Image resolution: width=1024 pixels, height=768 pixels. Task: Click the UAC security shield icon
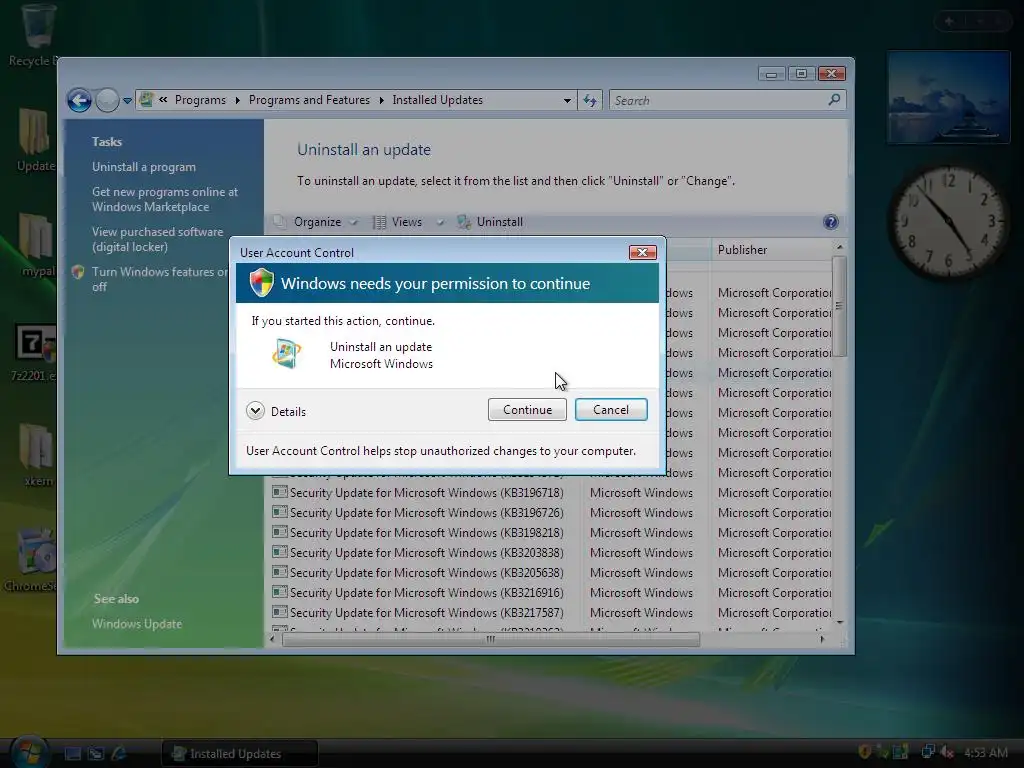(261, 283)
